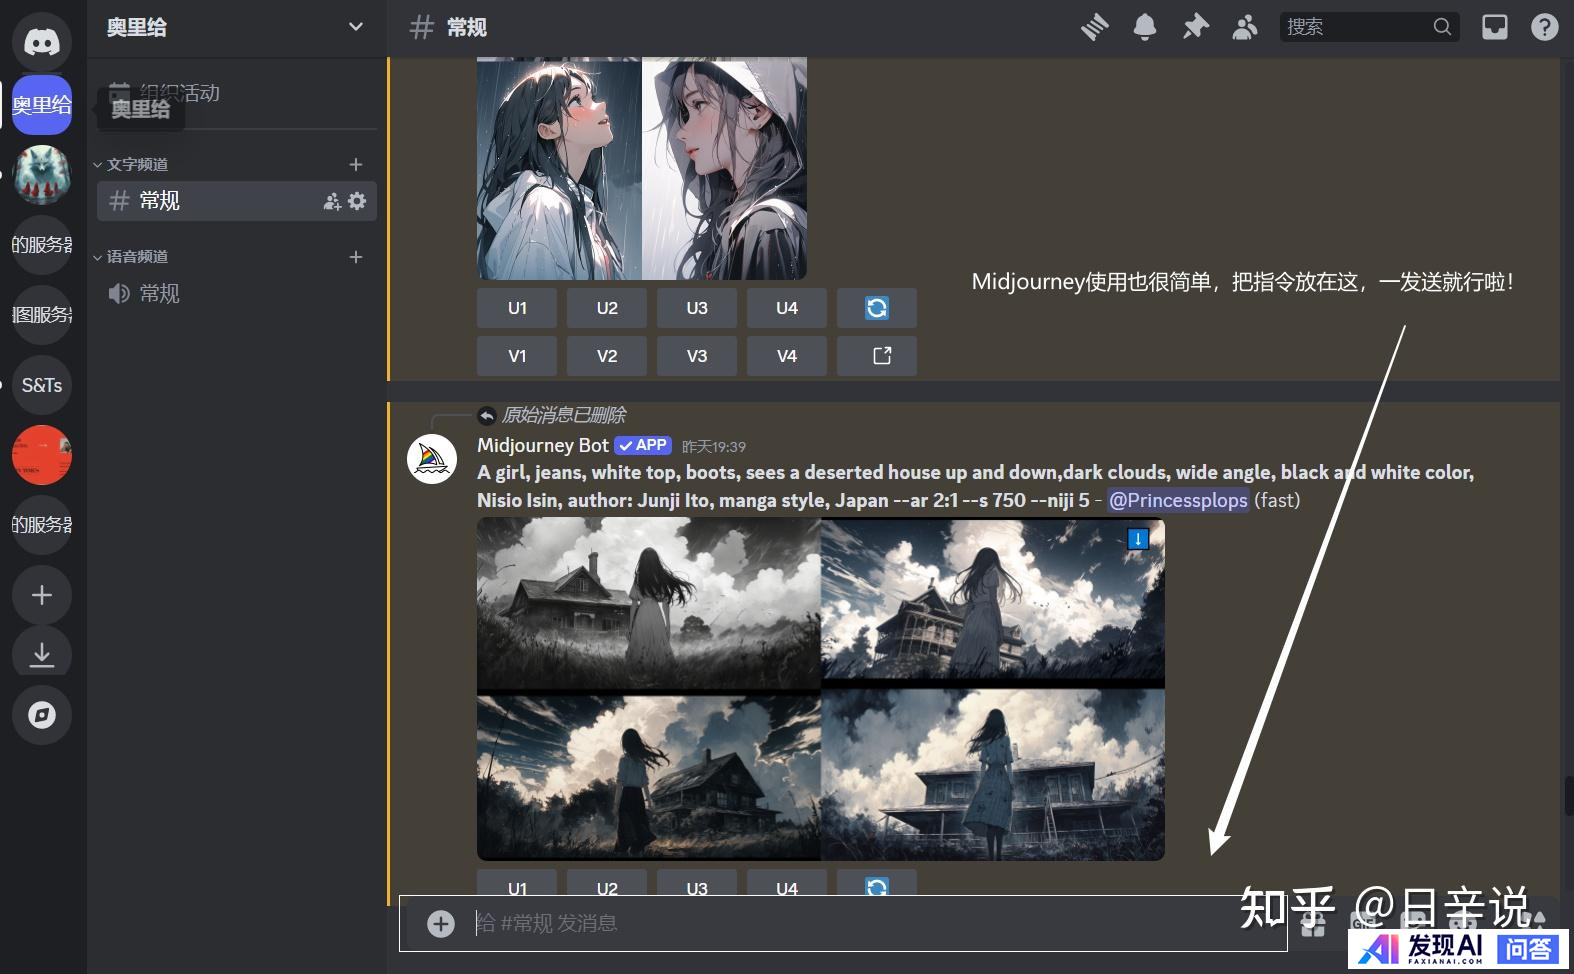Screen dimensions: 1574x974
Task: Join the 常规 voice channel
Action: click(x=237, y=293)
